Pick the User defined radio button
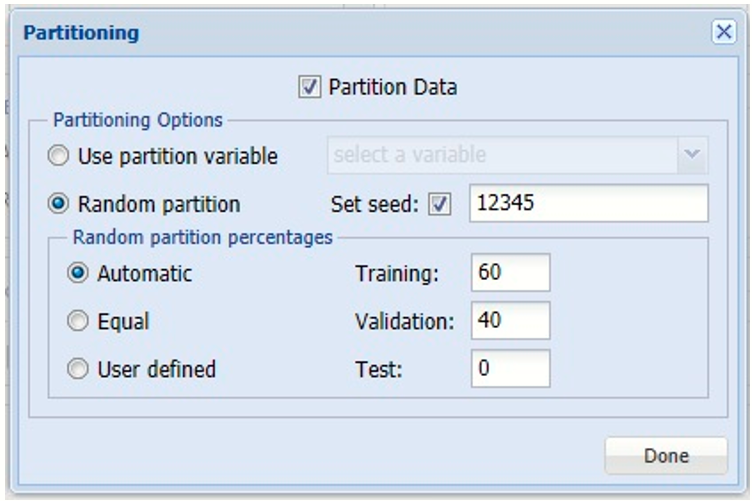 [78, 369]
